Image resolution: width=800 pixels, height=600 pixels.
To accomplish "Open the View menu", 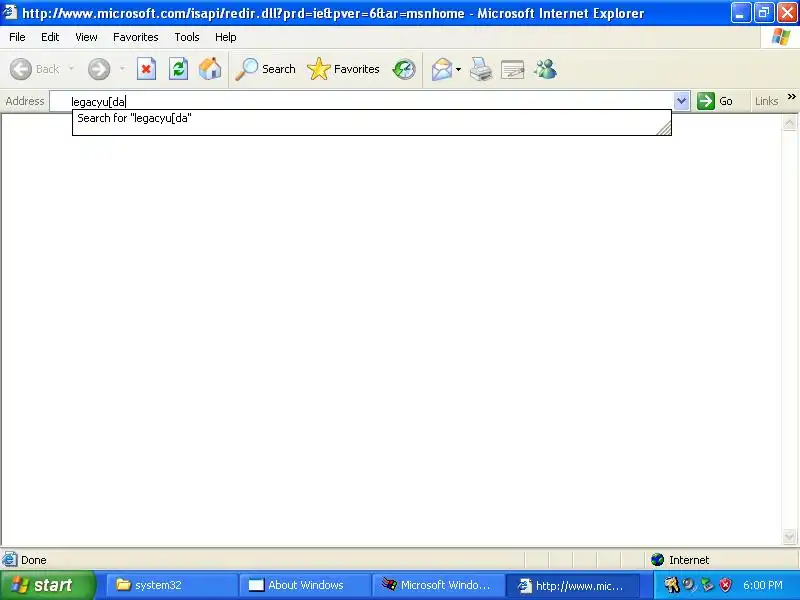I will click(x=86, y=37).
